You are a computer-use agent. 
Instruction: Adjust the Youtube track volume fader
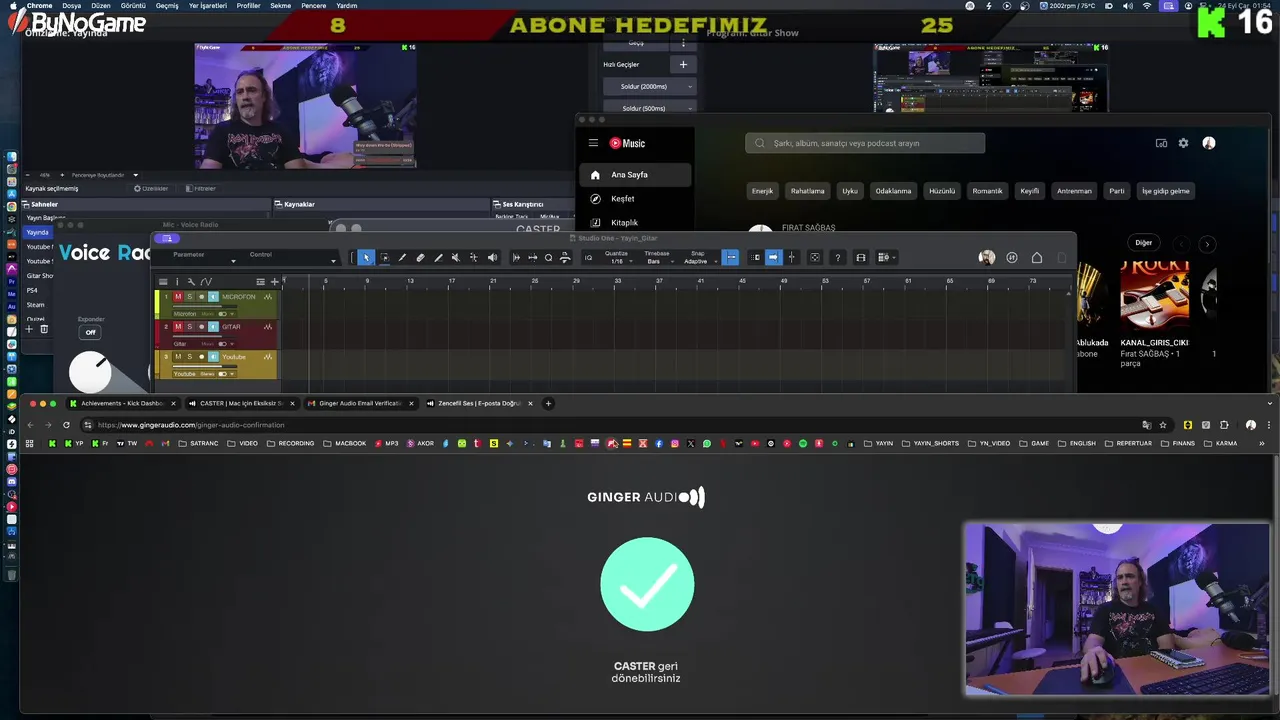tap(205, 366)
